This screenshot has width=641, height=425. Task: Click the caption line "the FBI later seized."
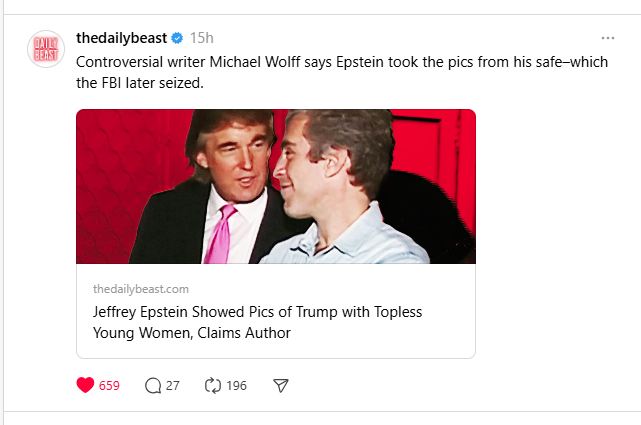coord(140,82)
